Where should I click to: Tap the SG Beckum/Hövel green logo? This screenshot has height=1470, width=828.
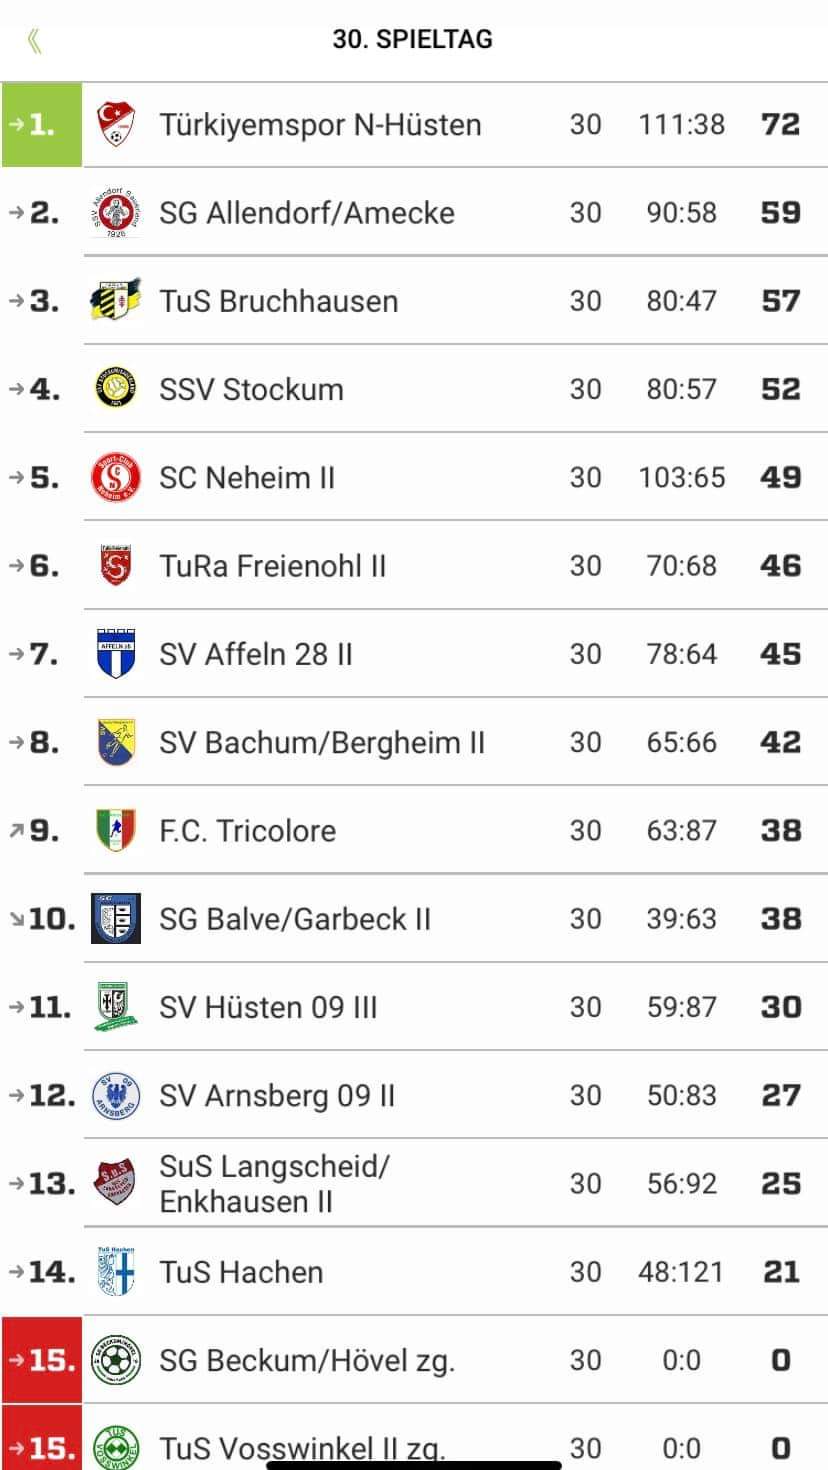[115, 1359]
